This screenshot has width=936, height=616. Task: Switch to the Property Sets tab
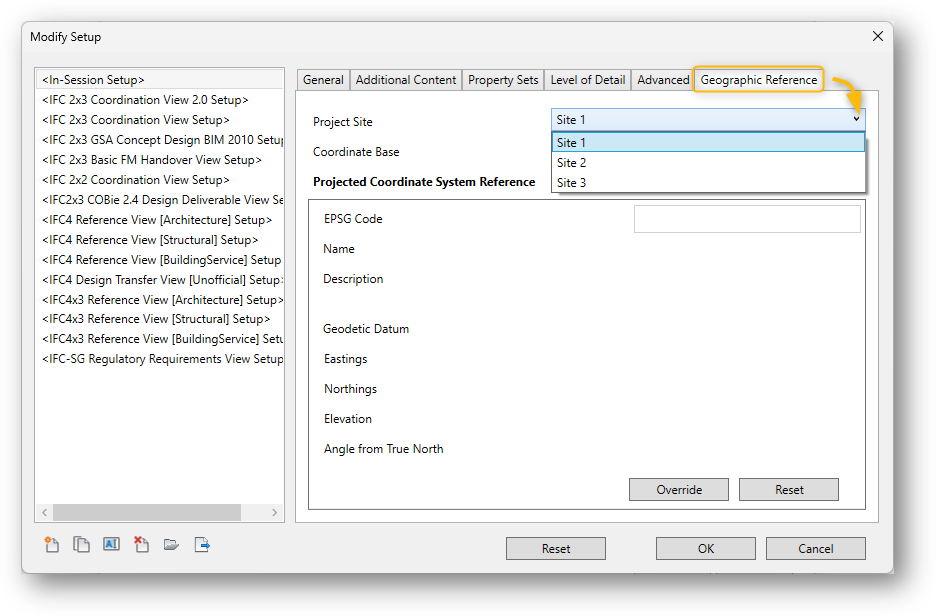[x=503, y=80]
